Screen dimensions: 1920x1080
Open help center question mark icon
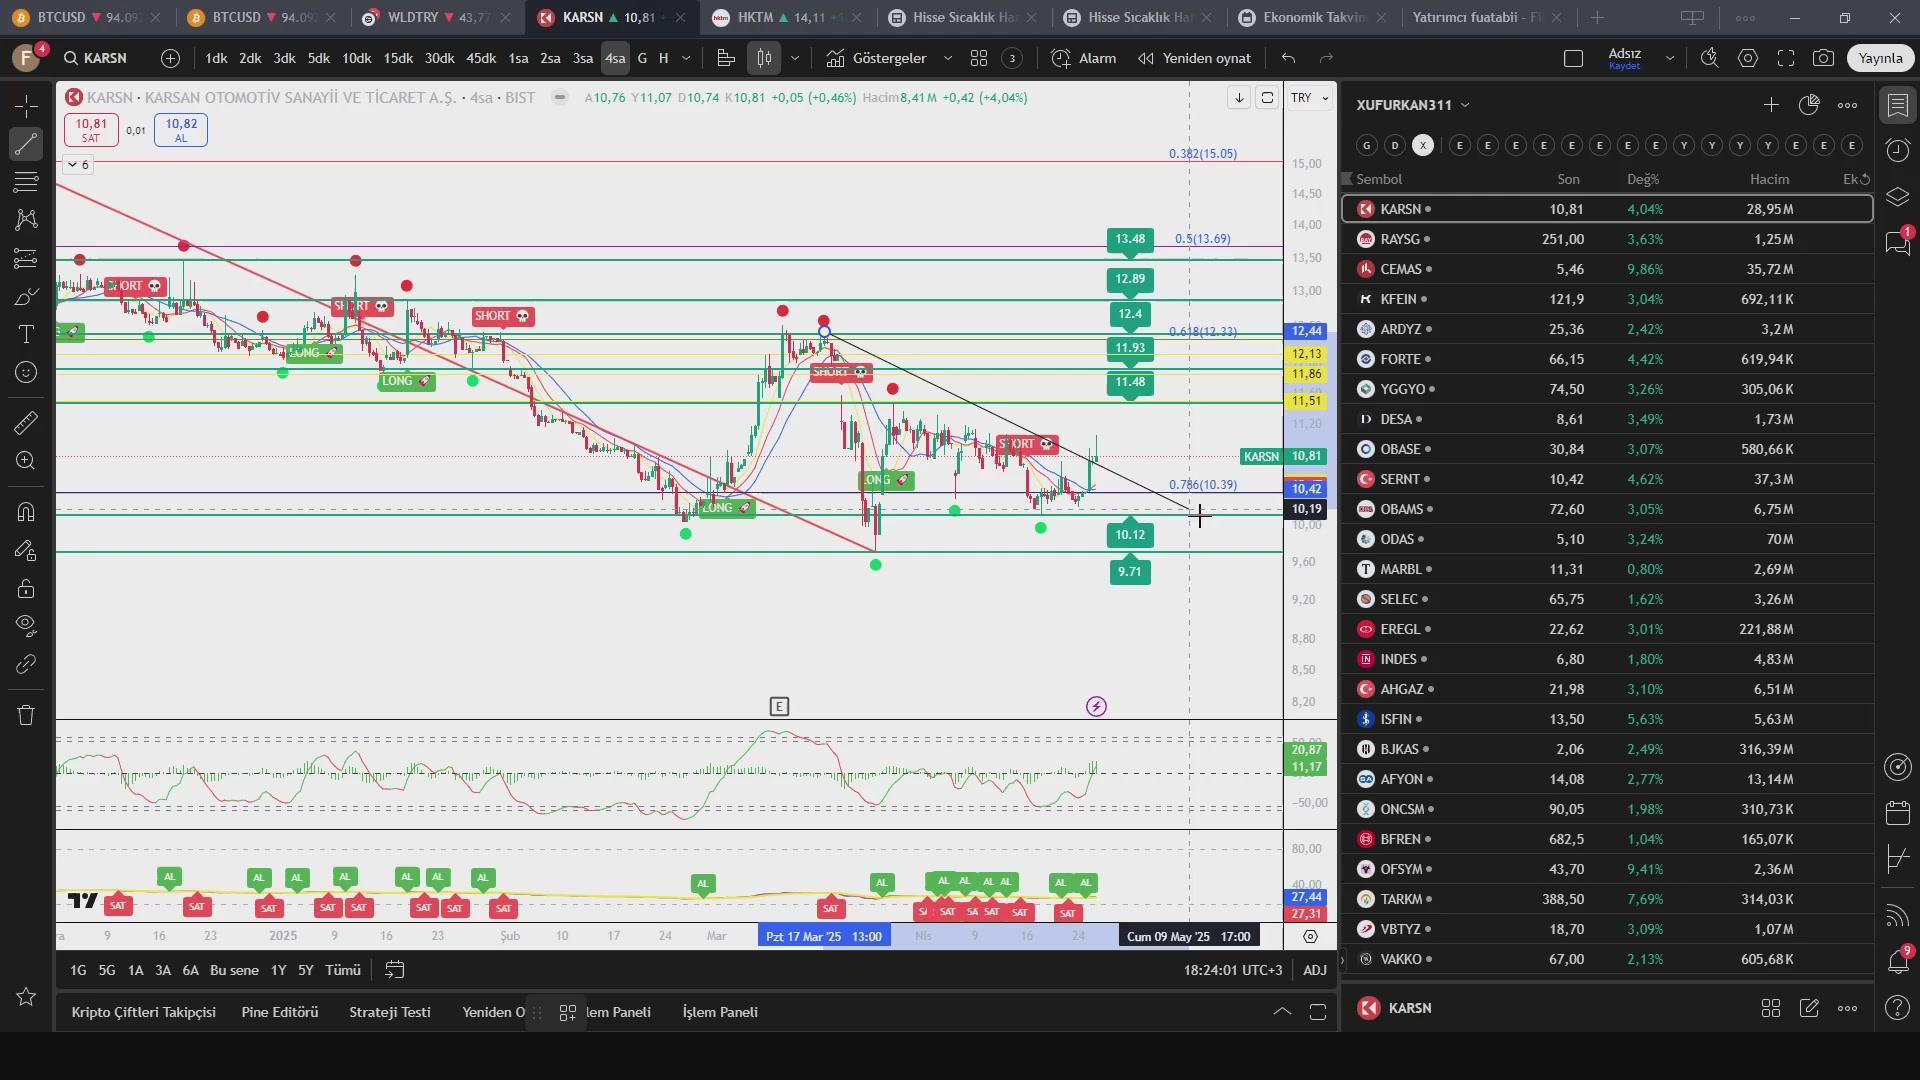pos(1898,1008)
